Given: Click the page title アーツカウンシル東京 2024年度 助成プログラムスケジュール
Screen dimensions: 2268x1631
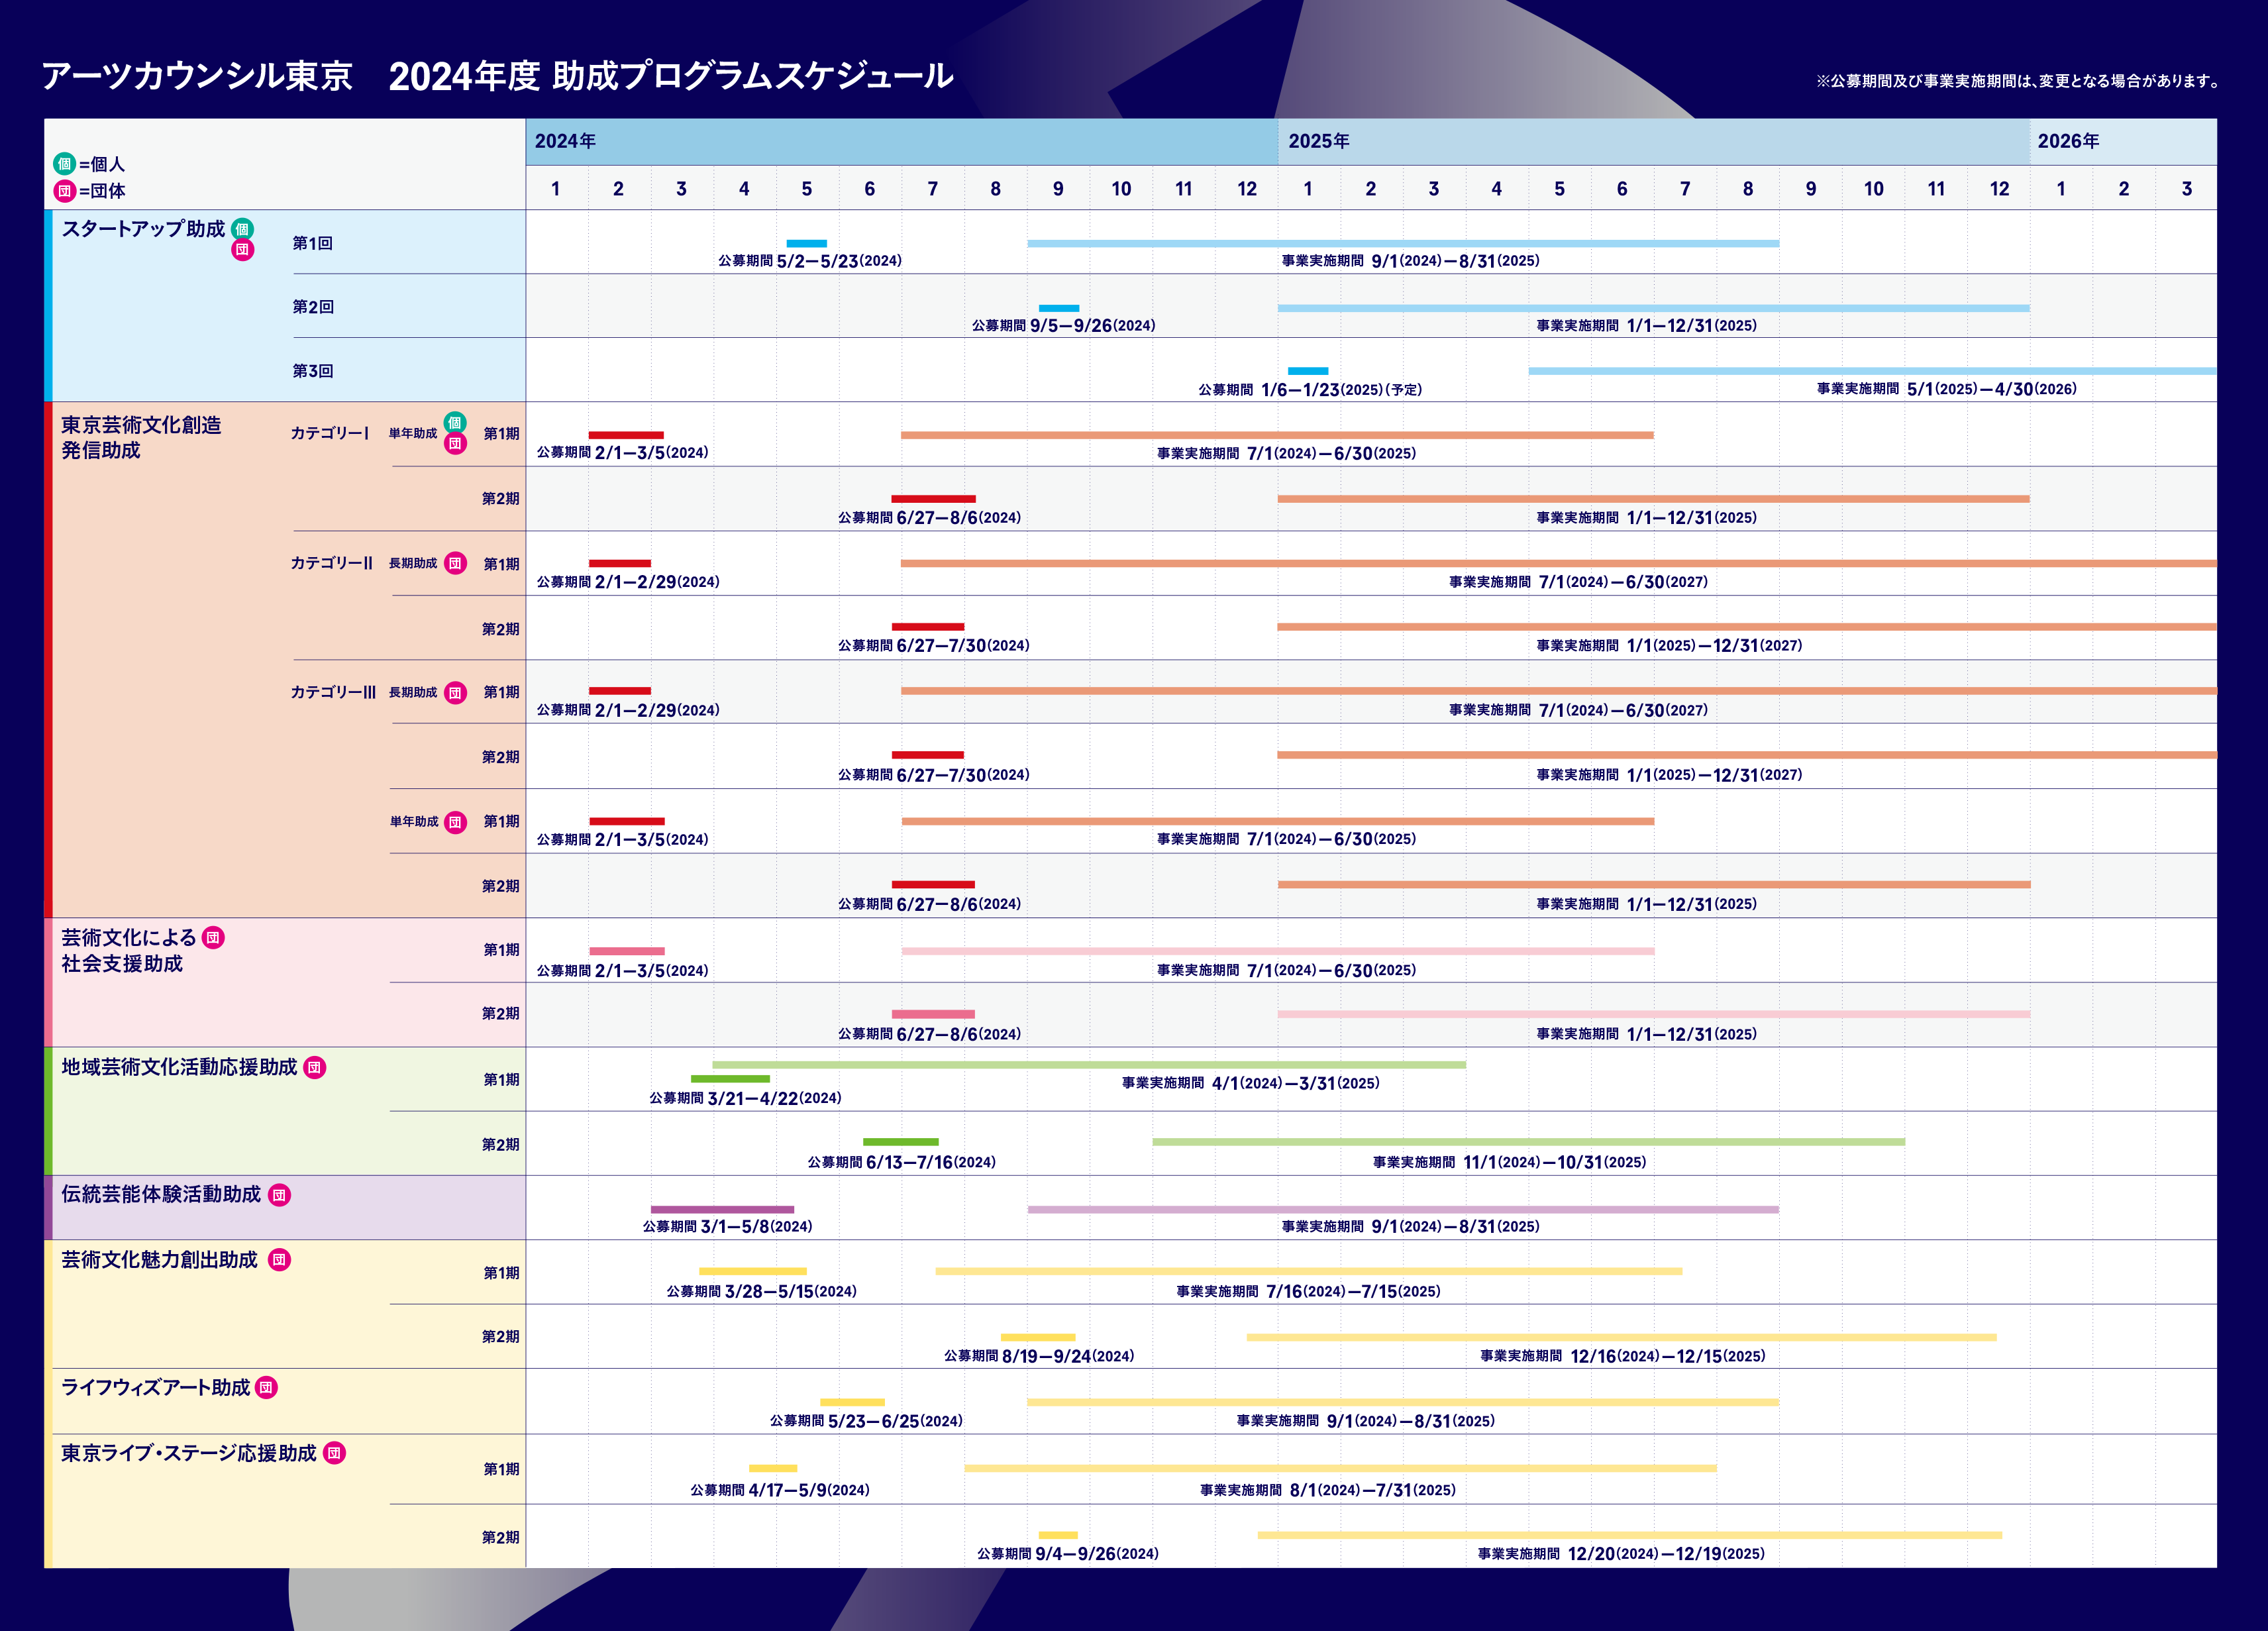Looking at the screenshot, I should tap(497, 76).
